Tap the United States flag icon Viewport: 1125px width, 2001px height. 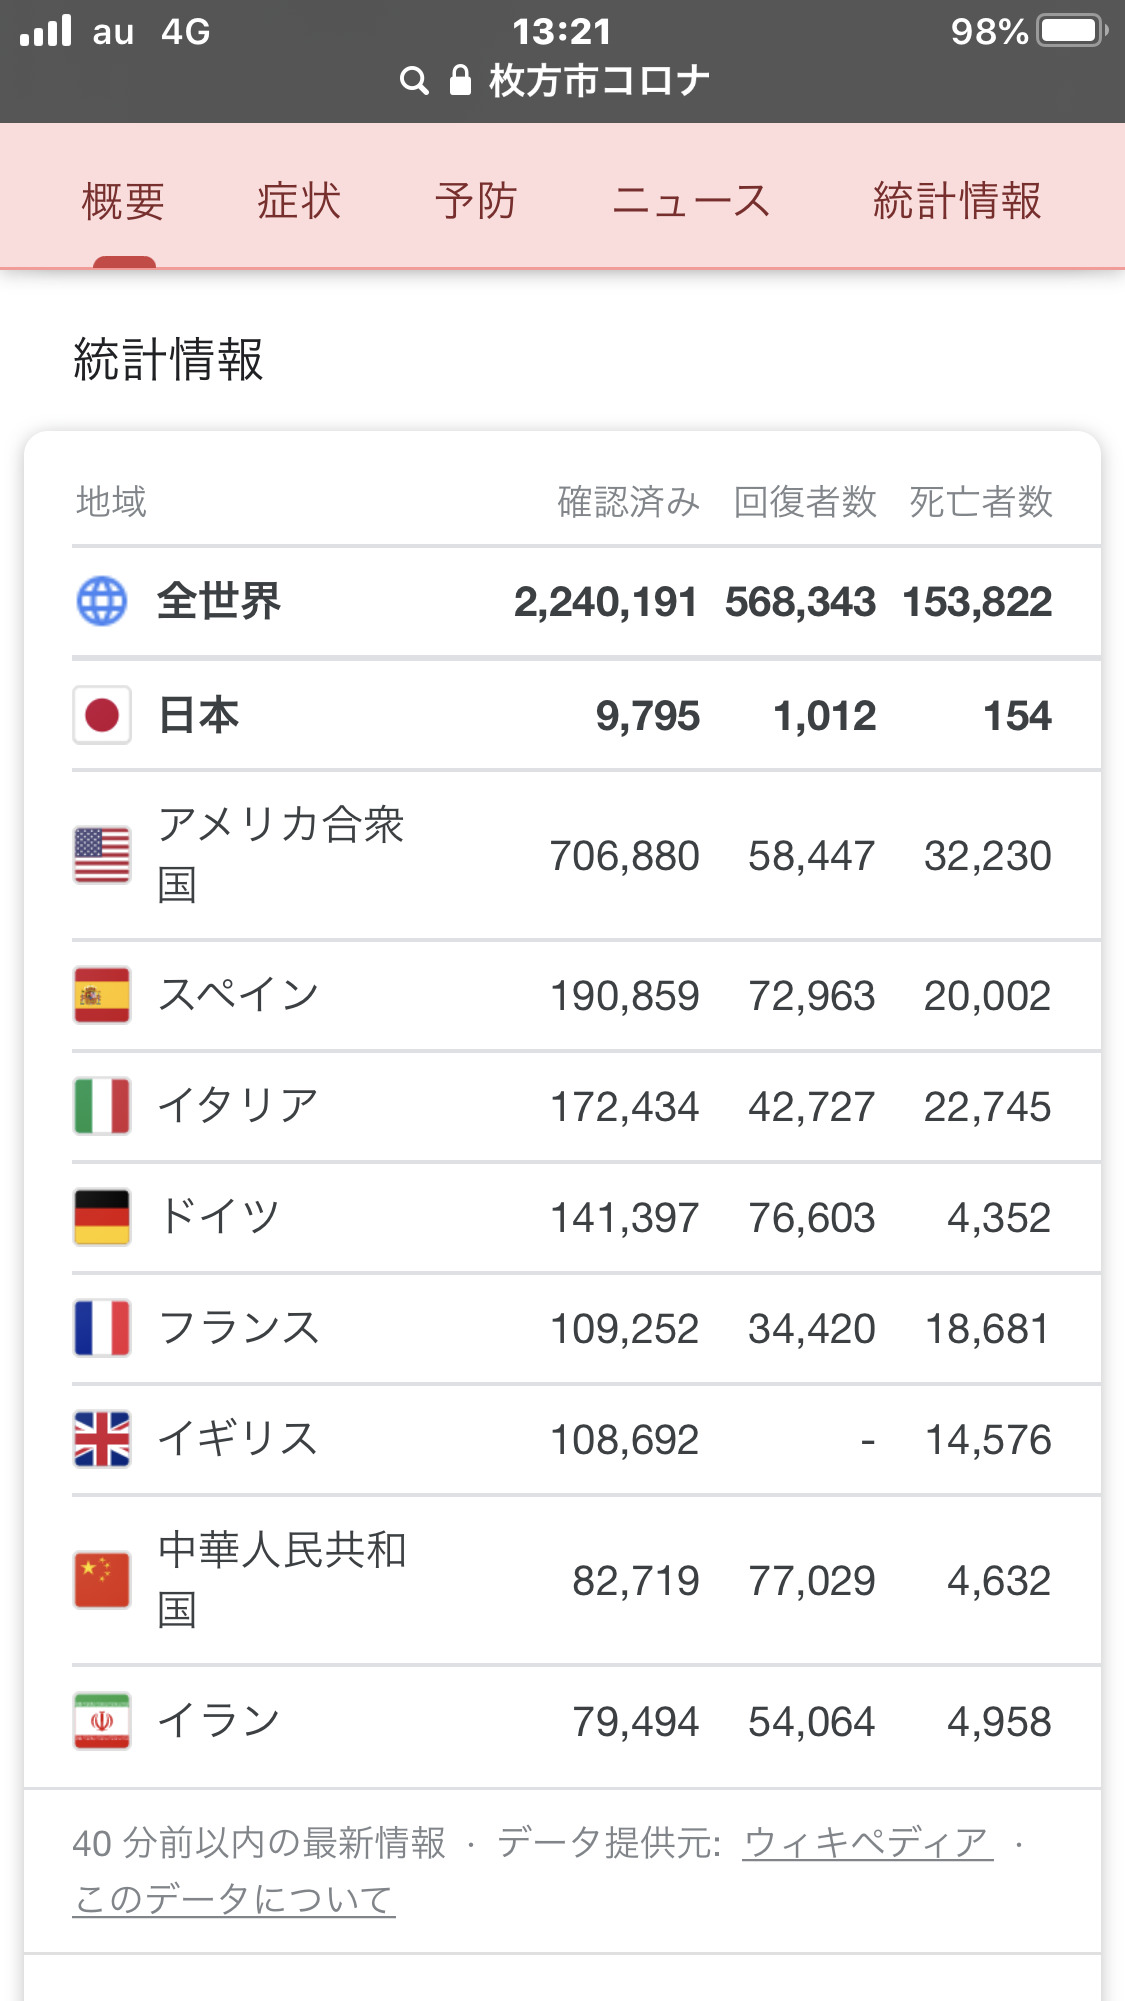[102, 855]
